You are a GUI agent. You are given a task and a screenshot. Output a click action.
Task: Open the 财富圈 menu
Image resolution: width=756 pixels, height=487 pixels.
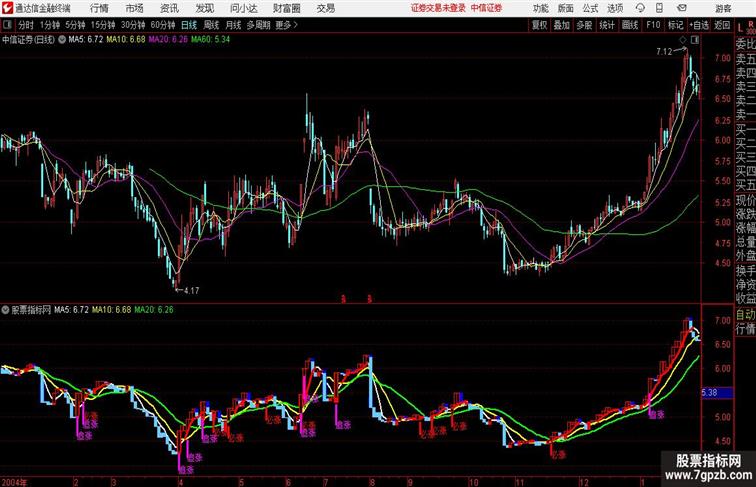(x=286, y=8)
